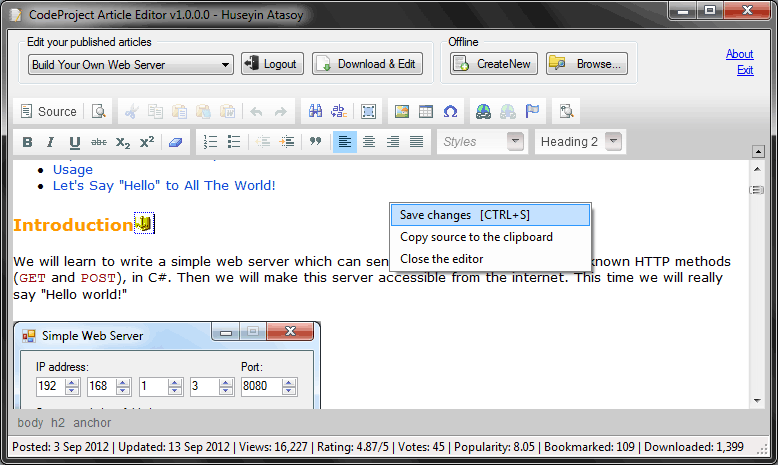Insert a numbered list
The height and width of the screenshot is (465, 778).
pyautogui.click(x=210, y=142)
